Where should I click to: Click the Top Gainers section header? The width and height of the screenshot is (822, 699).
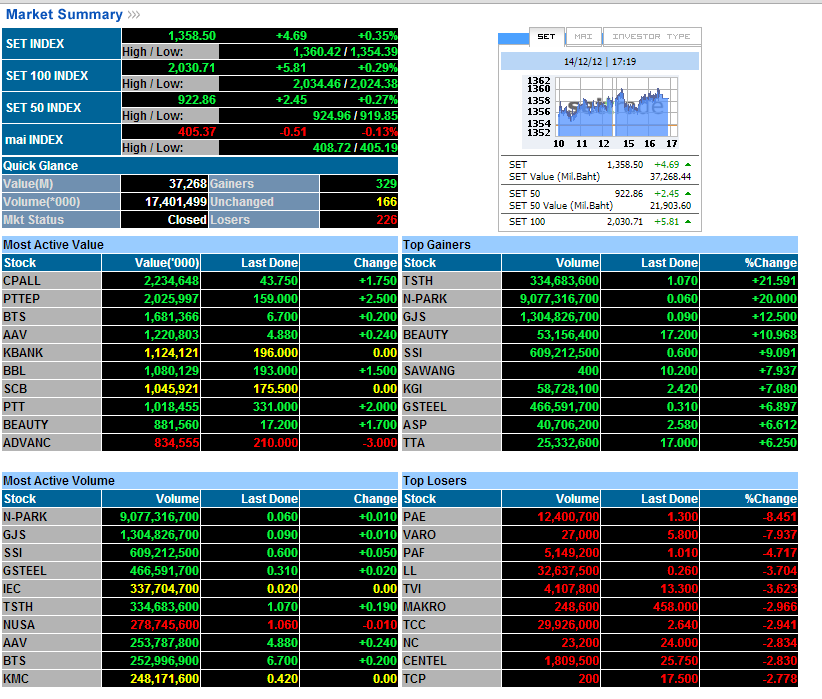click(600, 244)
